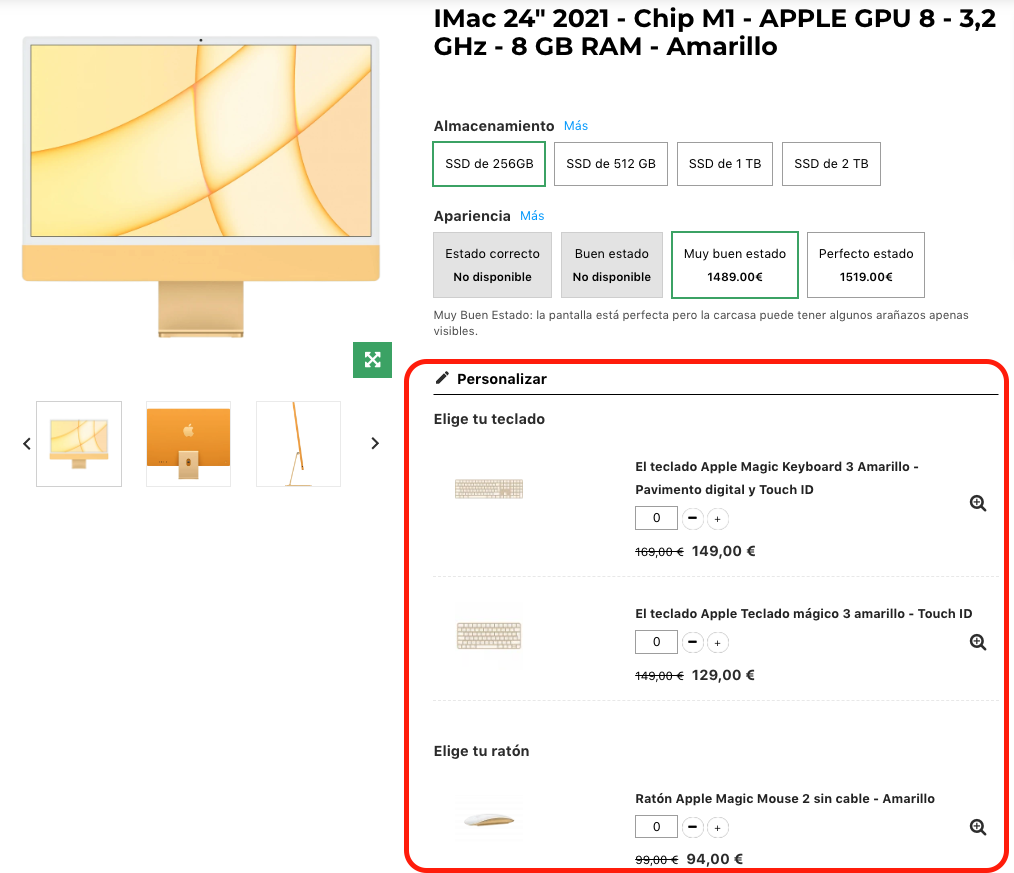Image resolution: width=1014 pixels, height=873 pixels.
Task: Select orange back view iMac thumbnail
Action: click(x=188, y=444)
